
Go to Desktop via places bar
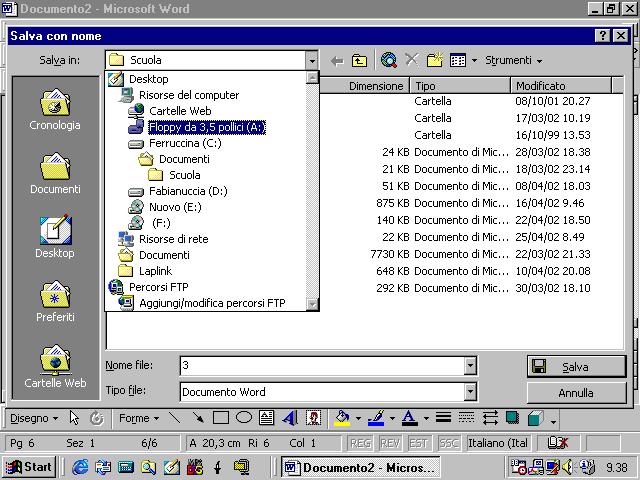[55, 237]
